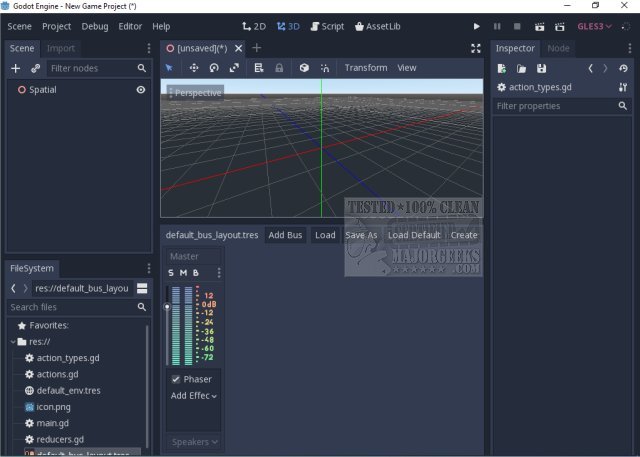Viewport: 640px width, 457px height.
Task: Select the Move mode tool in viewport toolbar
Action: tap(194, 68)
